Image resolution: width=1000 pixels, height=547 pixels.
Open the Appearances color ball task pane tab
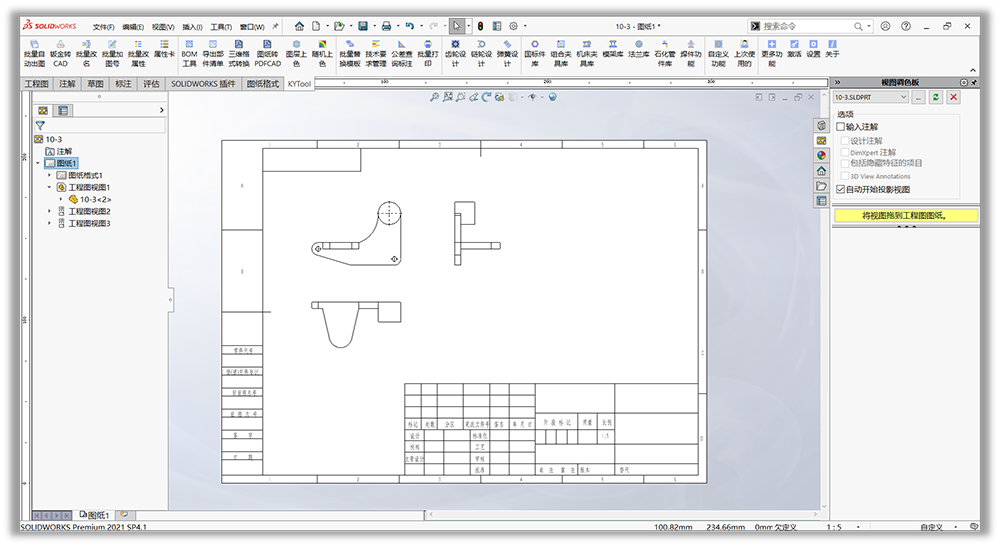[x=821, y=155]
